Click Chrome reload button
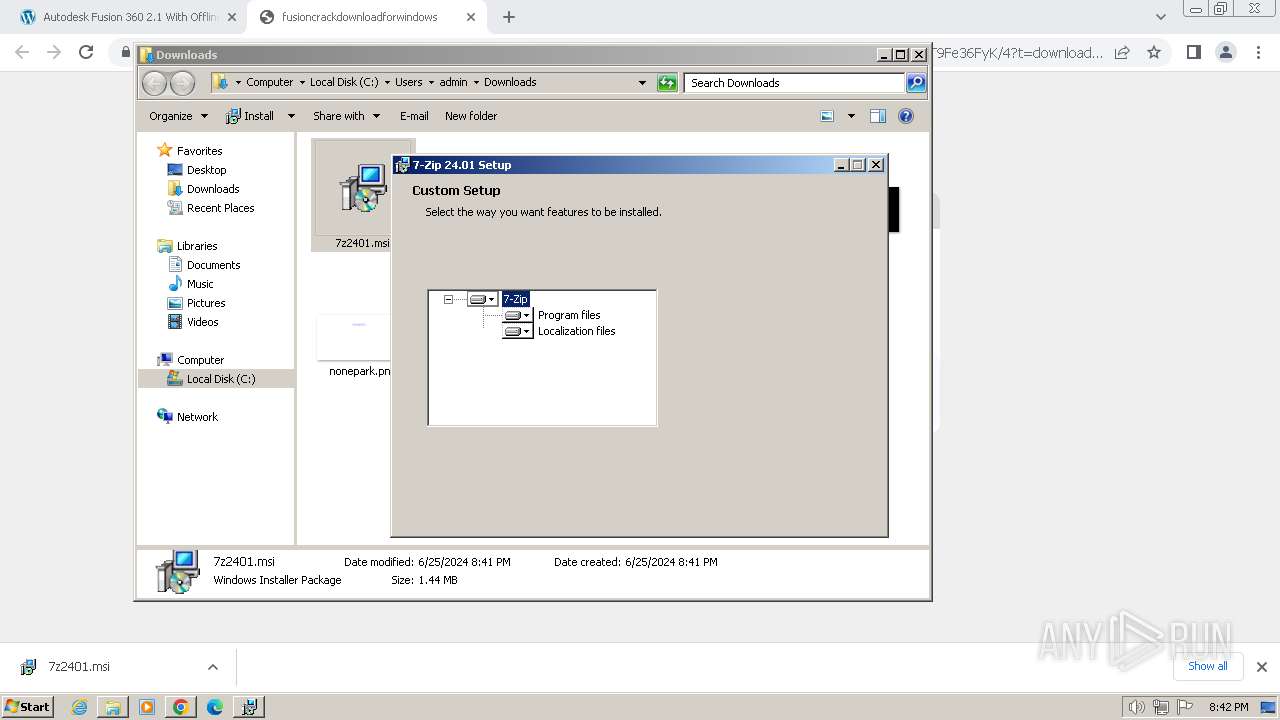 [x=86, y=52]
